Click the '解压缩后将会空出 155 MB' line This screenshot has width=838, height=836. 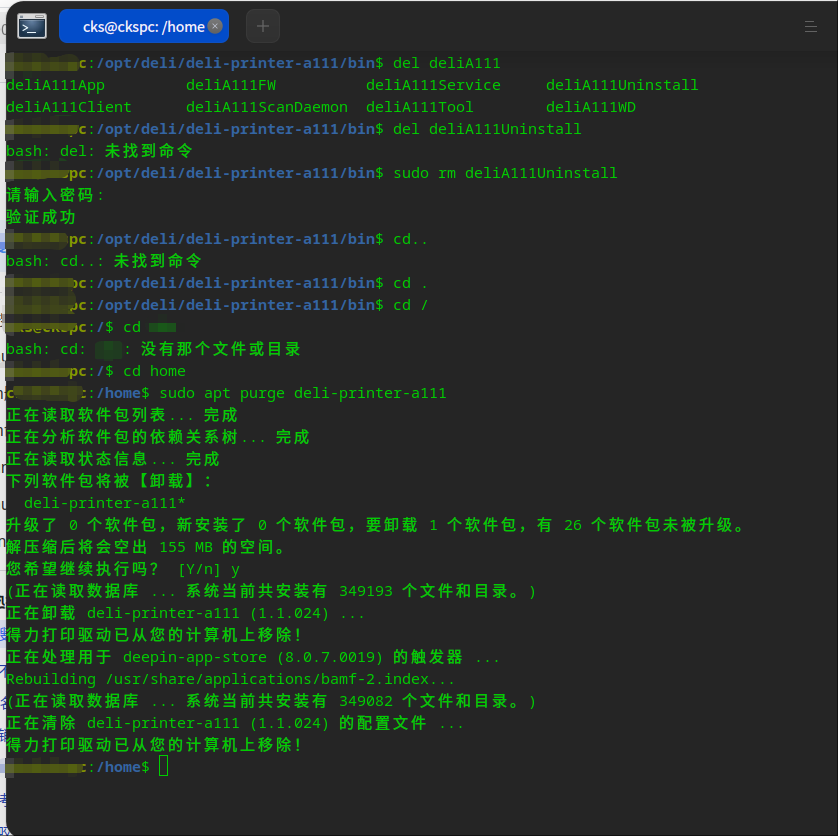(145, 547)
